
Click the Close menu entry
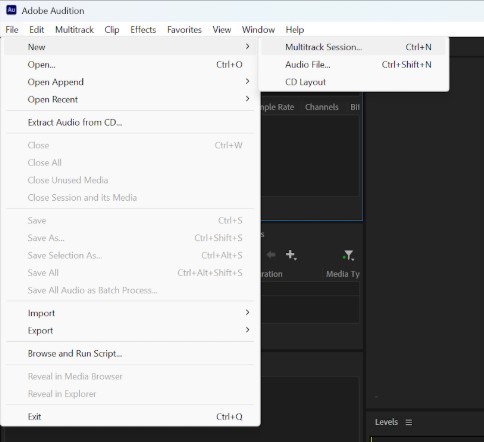point(130,145)
